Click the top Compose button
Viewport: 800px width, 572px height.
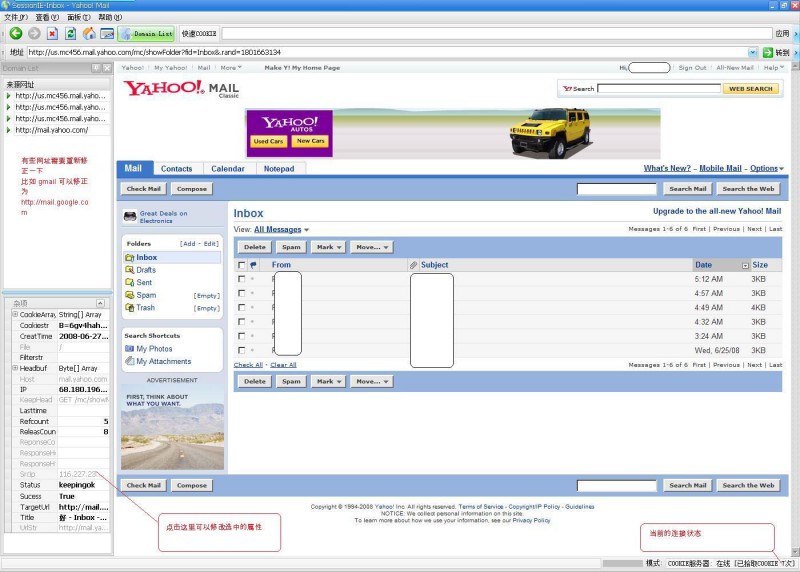point(192,189)
